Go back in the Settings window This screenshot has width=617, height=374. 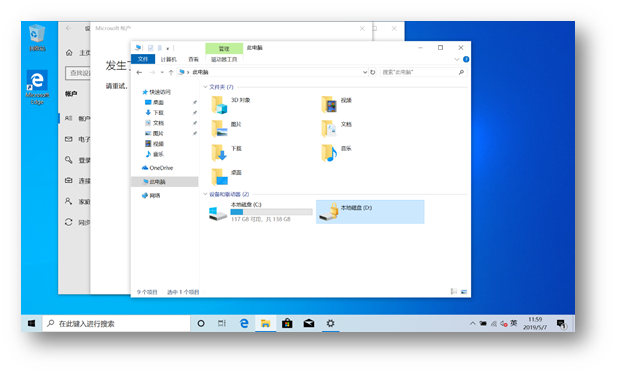click(68, 28)
